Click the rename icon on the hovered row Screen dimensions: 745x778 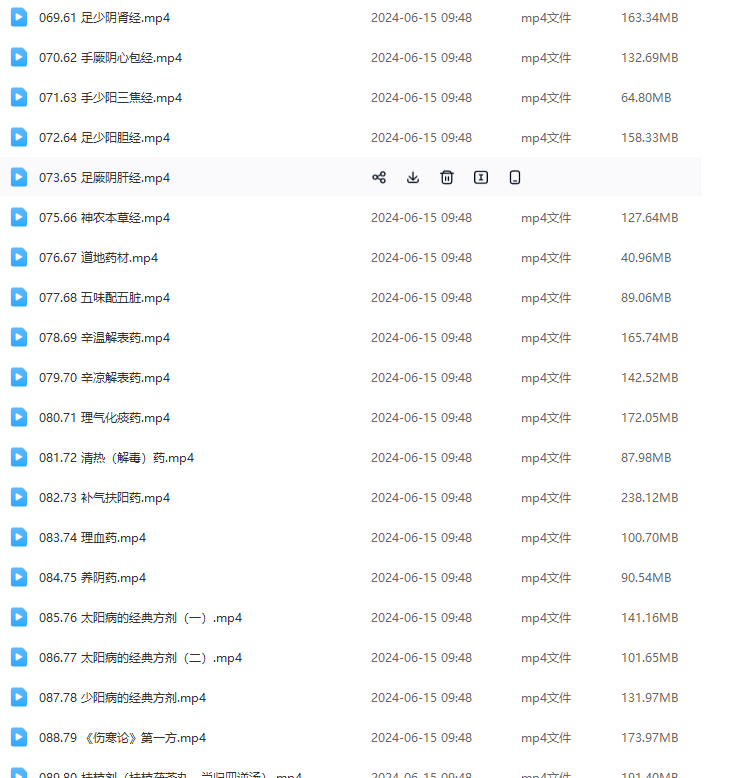pos(481,178)
